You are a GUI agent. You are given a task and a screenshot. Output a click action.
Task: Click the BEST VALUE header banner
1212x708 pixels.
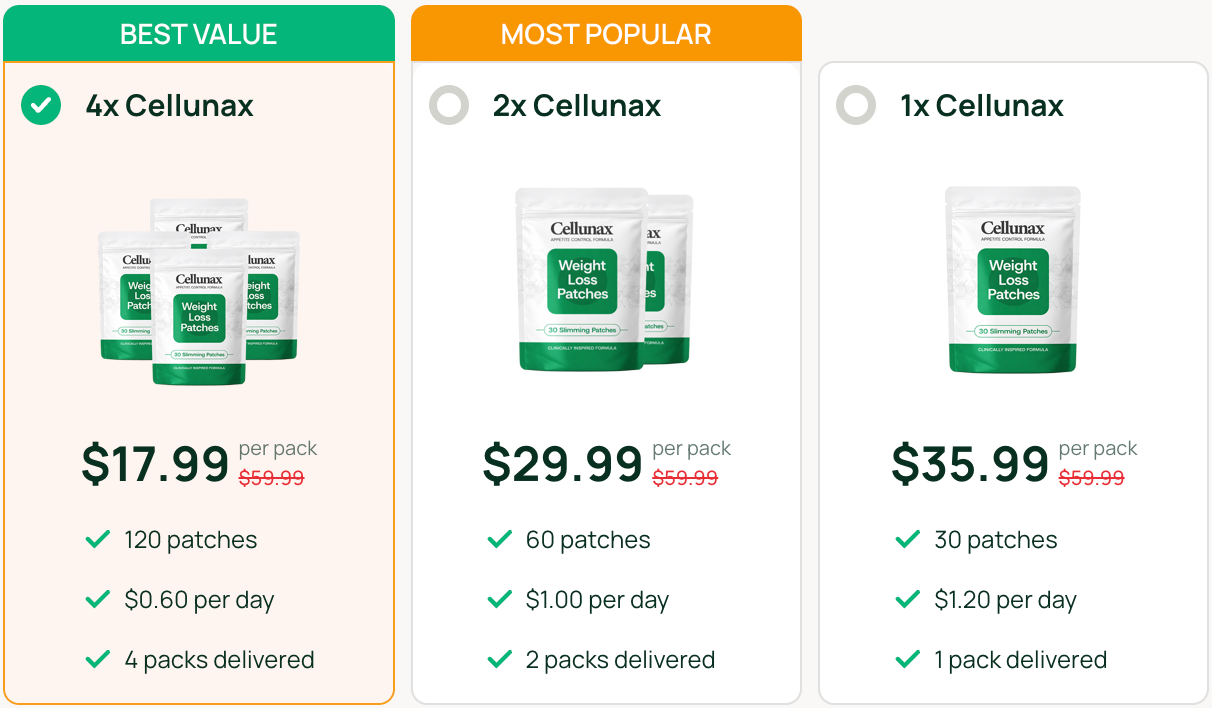[198, 33]
